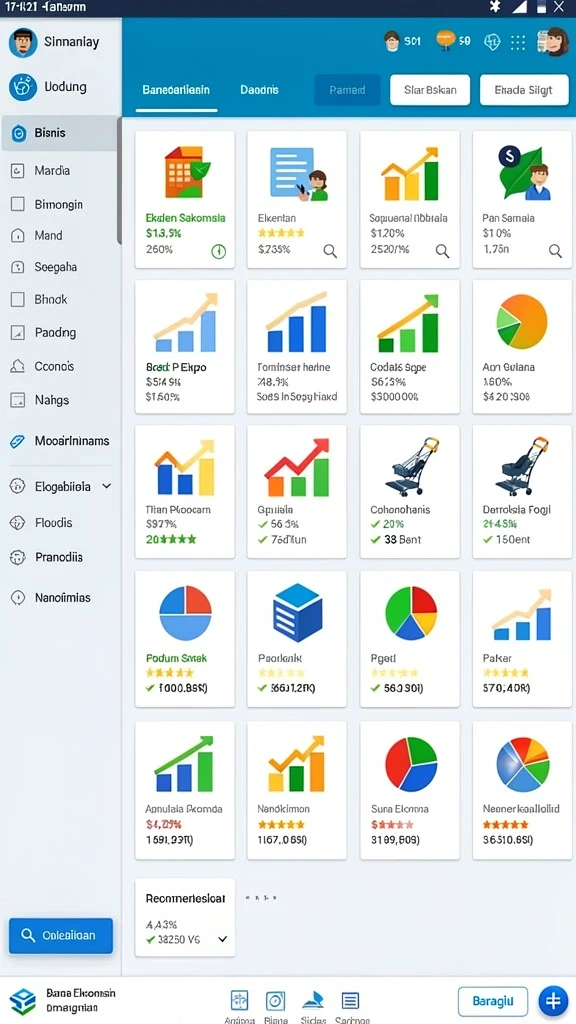The width and height of the screenshot is (576, 1024).
Task: Click the blue plus button at bottom right
Action: pos(553,1000)
